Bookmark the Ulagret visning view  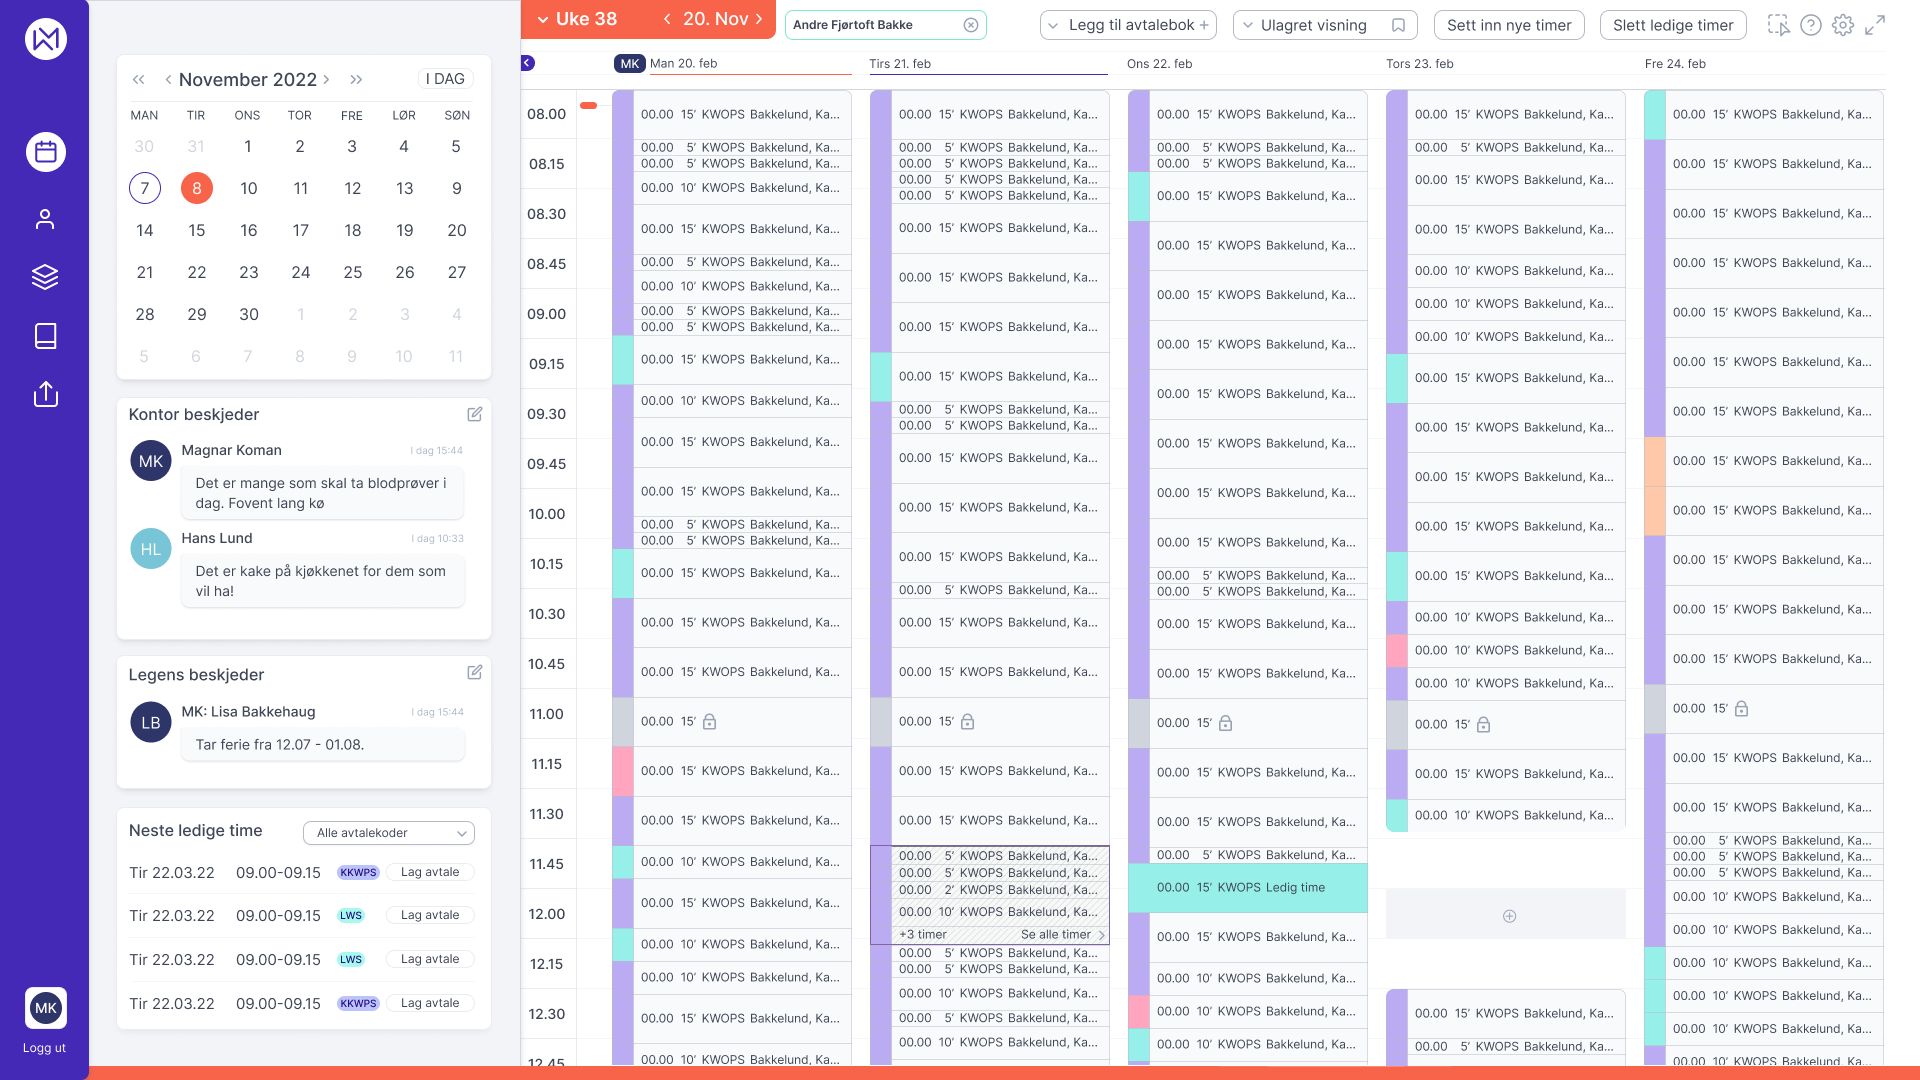(x=1398, y=25)
